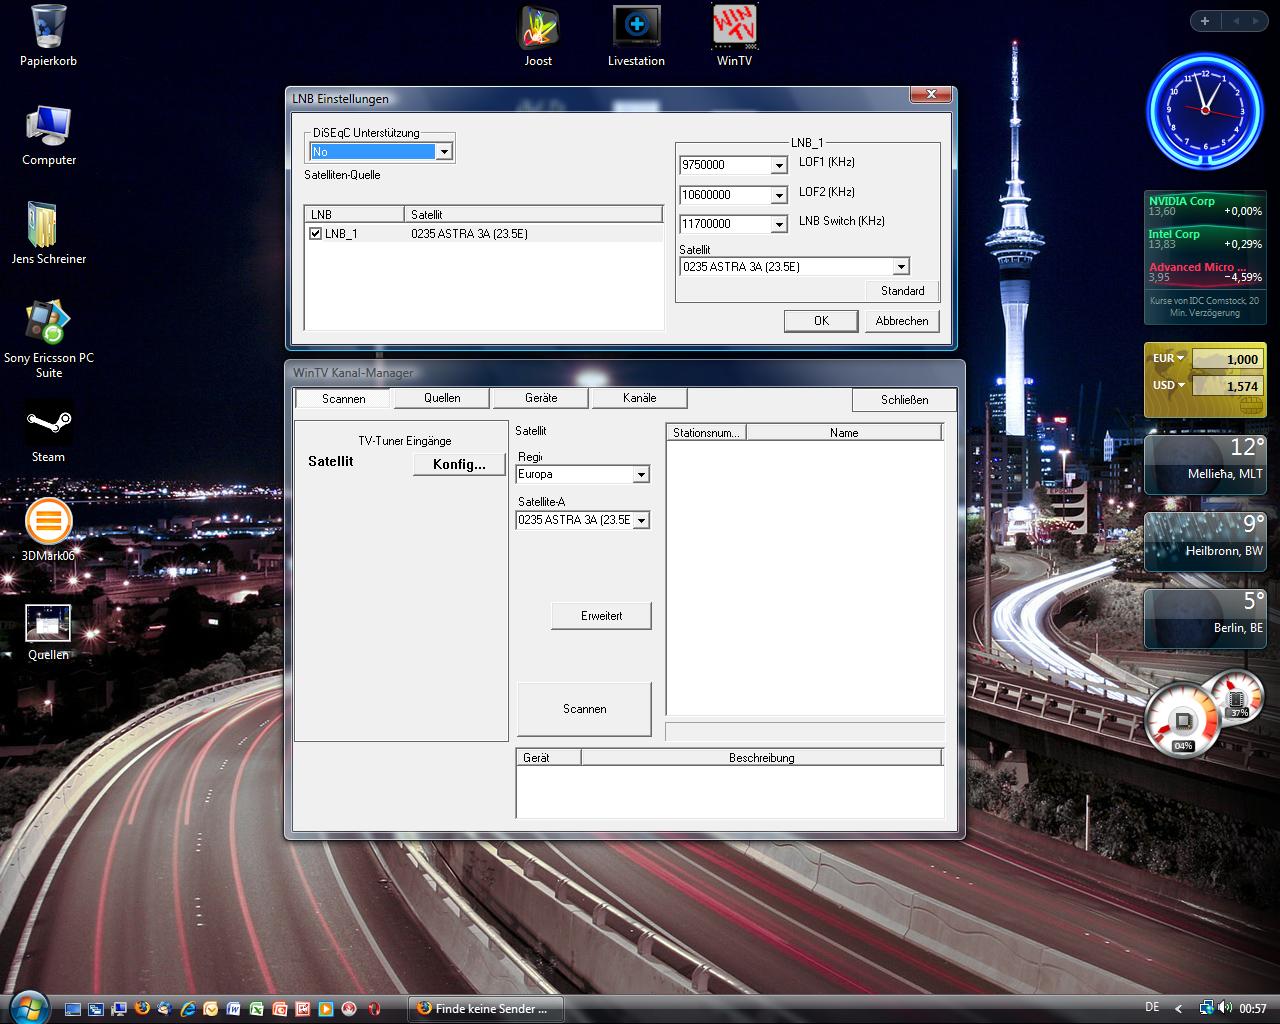Open the DiSEqC Unterstützung dropdown
Viewport: 1280px width, 1024px height.
[x=444, y=152]
